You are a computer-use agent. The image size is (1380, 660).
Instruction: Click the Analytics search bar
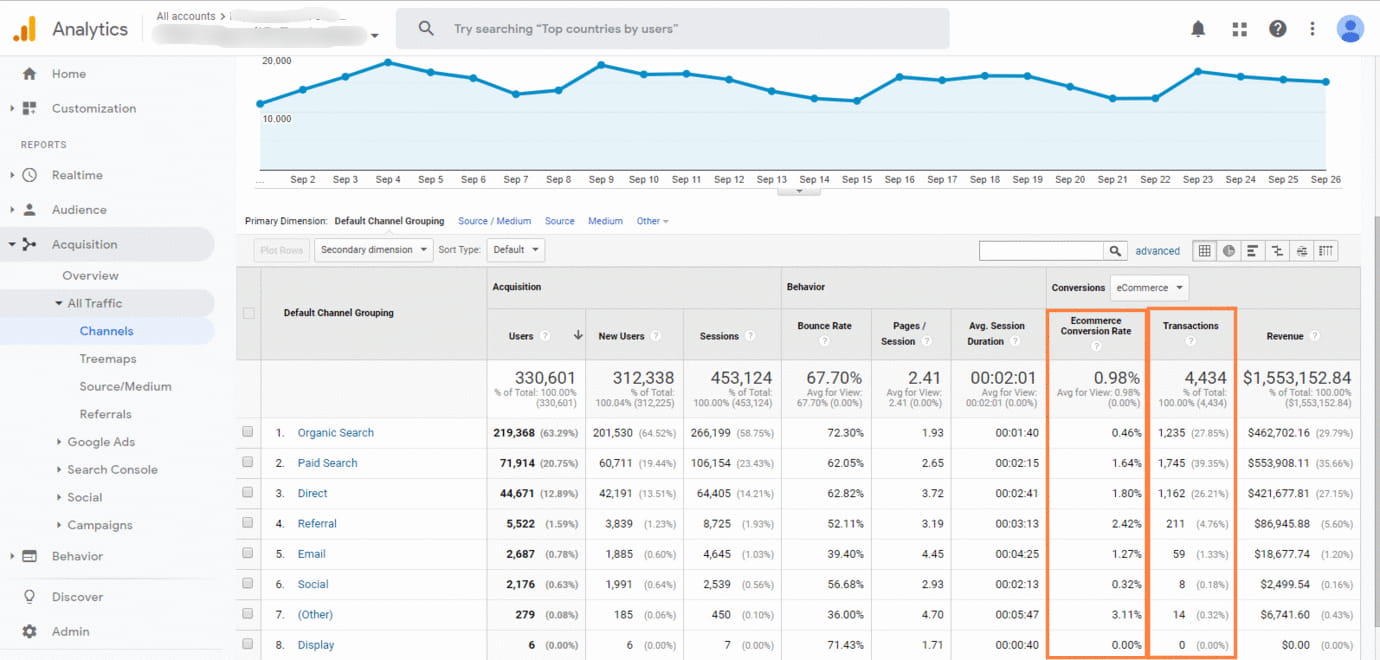[x=672, y=28]
